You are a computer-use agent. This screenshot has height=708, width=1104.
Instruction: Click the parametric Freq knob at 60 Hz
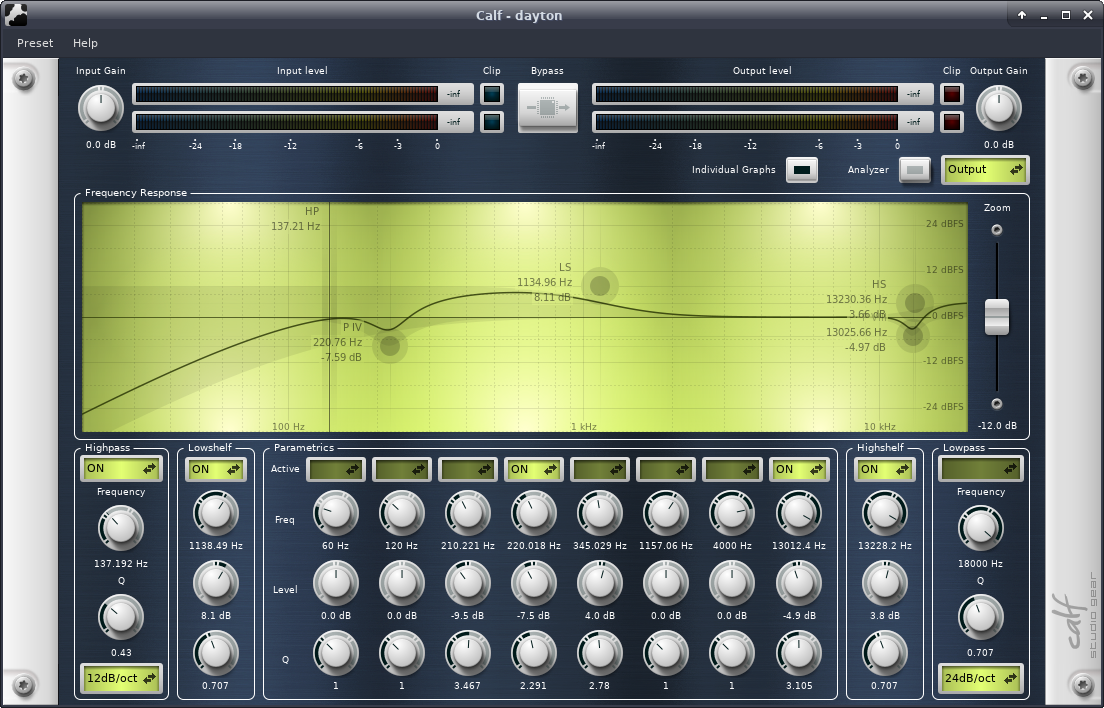[336, 513]
